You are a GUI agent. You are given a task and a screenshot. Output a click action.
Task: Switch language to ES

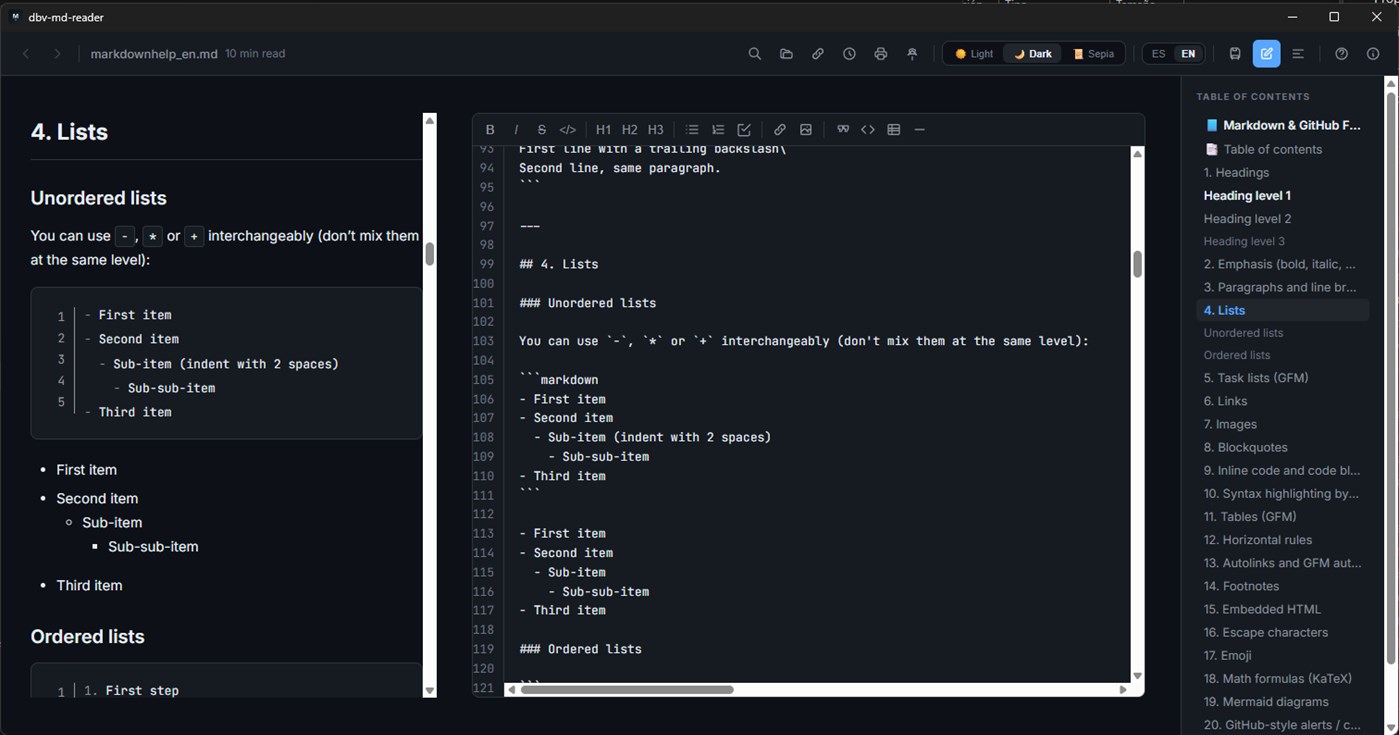(x=1158, y=54)
